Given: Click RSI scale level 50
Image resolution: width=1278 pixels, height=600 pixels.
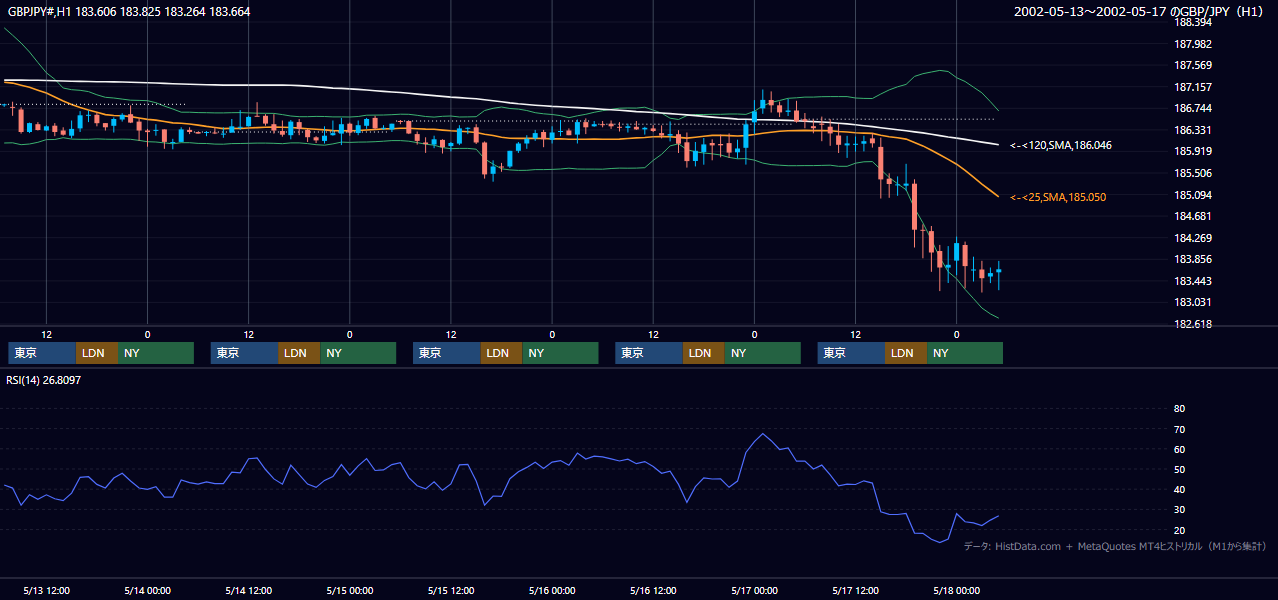Looking at the screenshot, I should (x=1179, y=469).
